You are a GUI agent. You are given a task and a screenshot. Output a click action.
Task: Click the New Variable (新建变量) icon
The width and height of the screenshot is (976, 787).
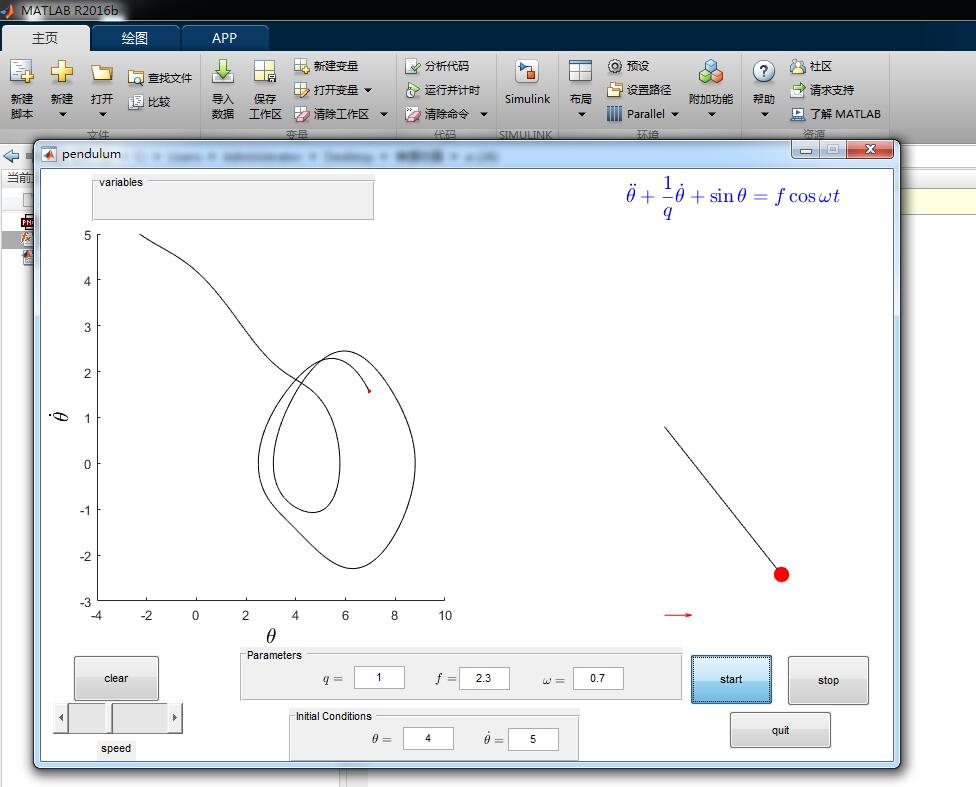[x=301, y=66]
